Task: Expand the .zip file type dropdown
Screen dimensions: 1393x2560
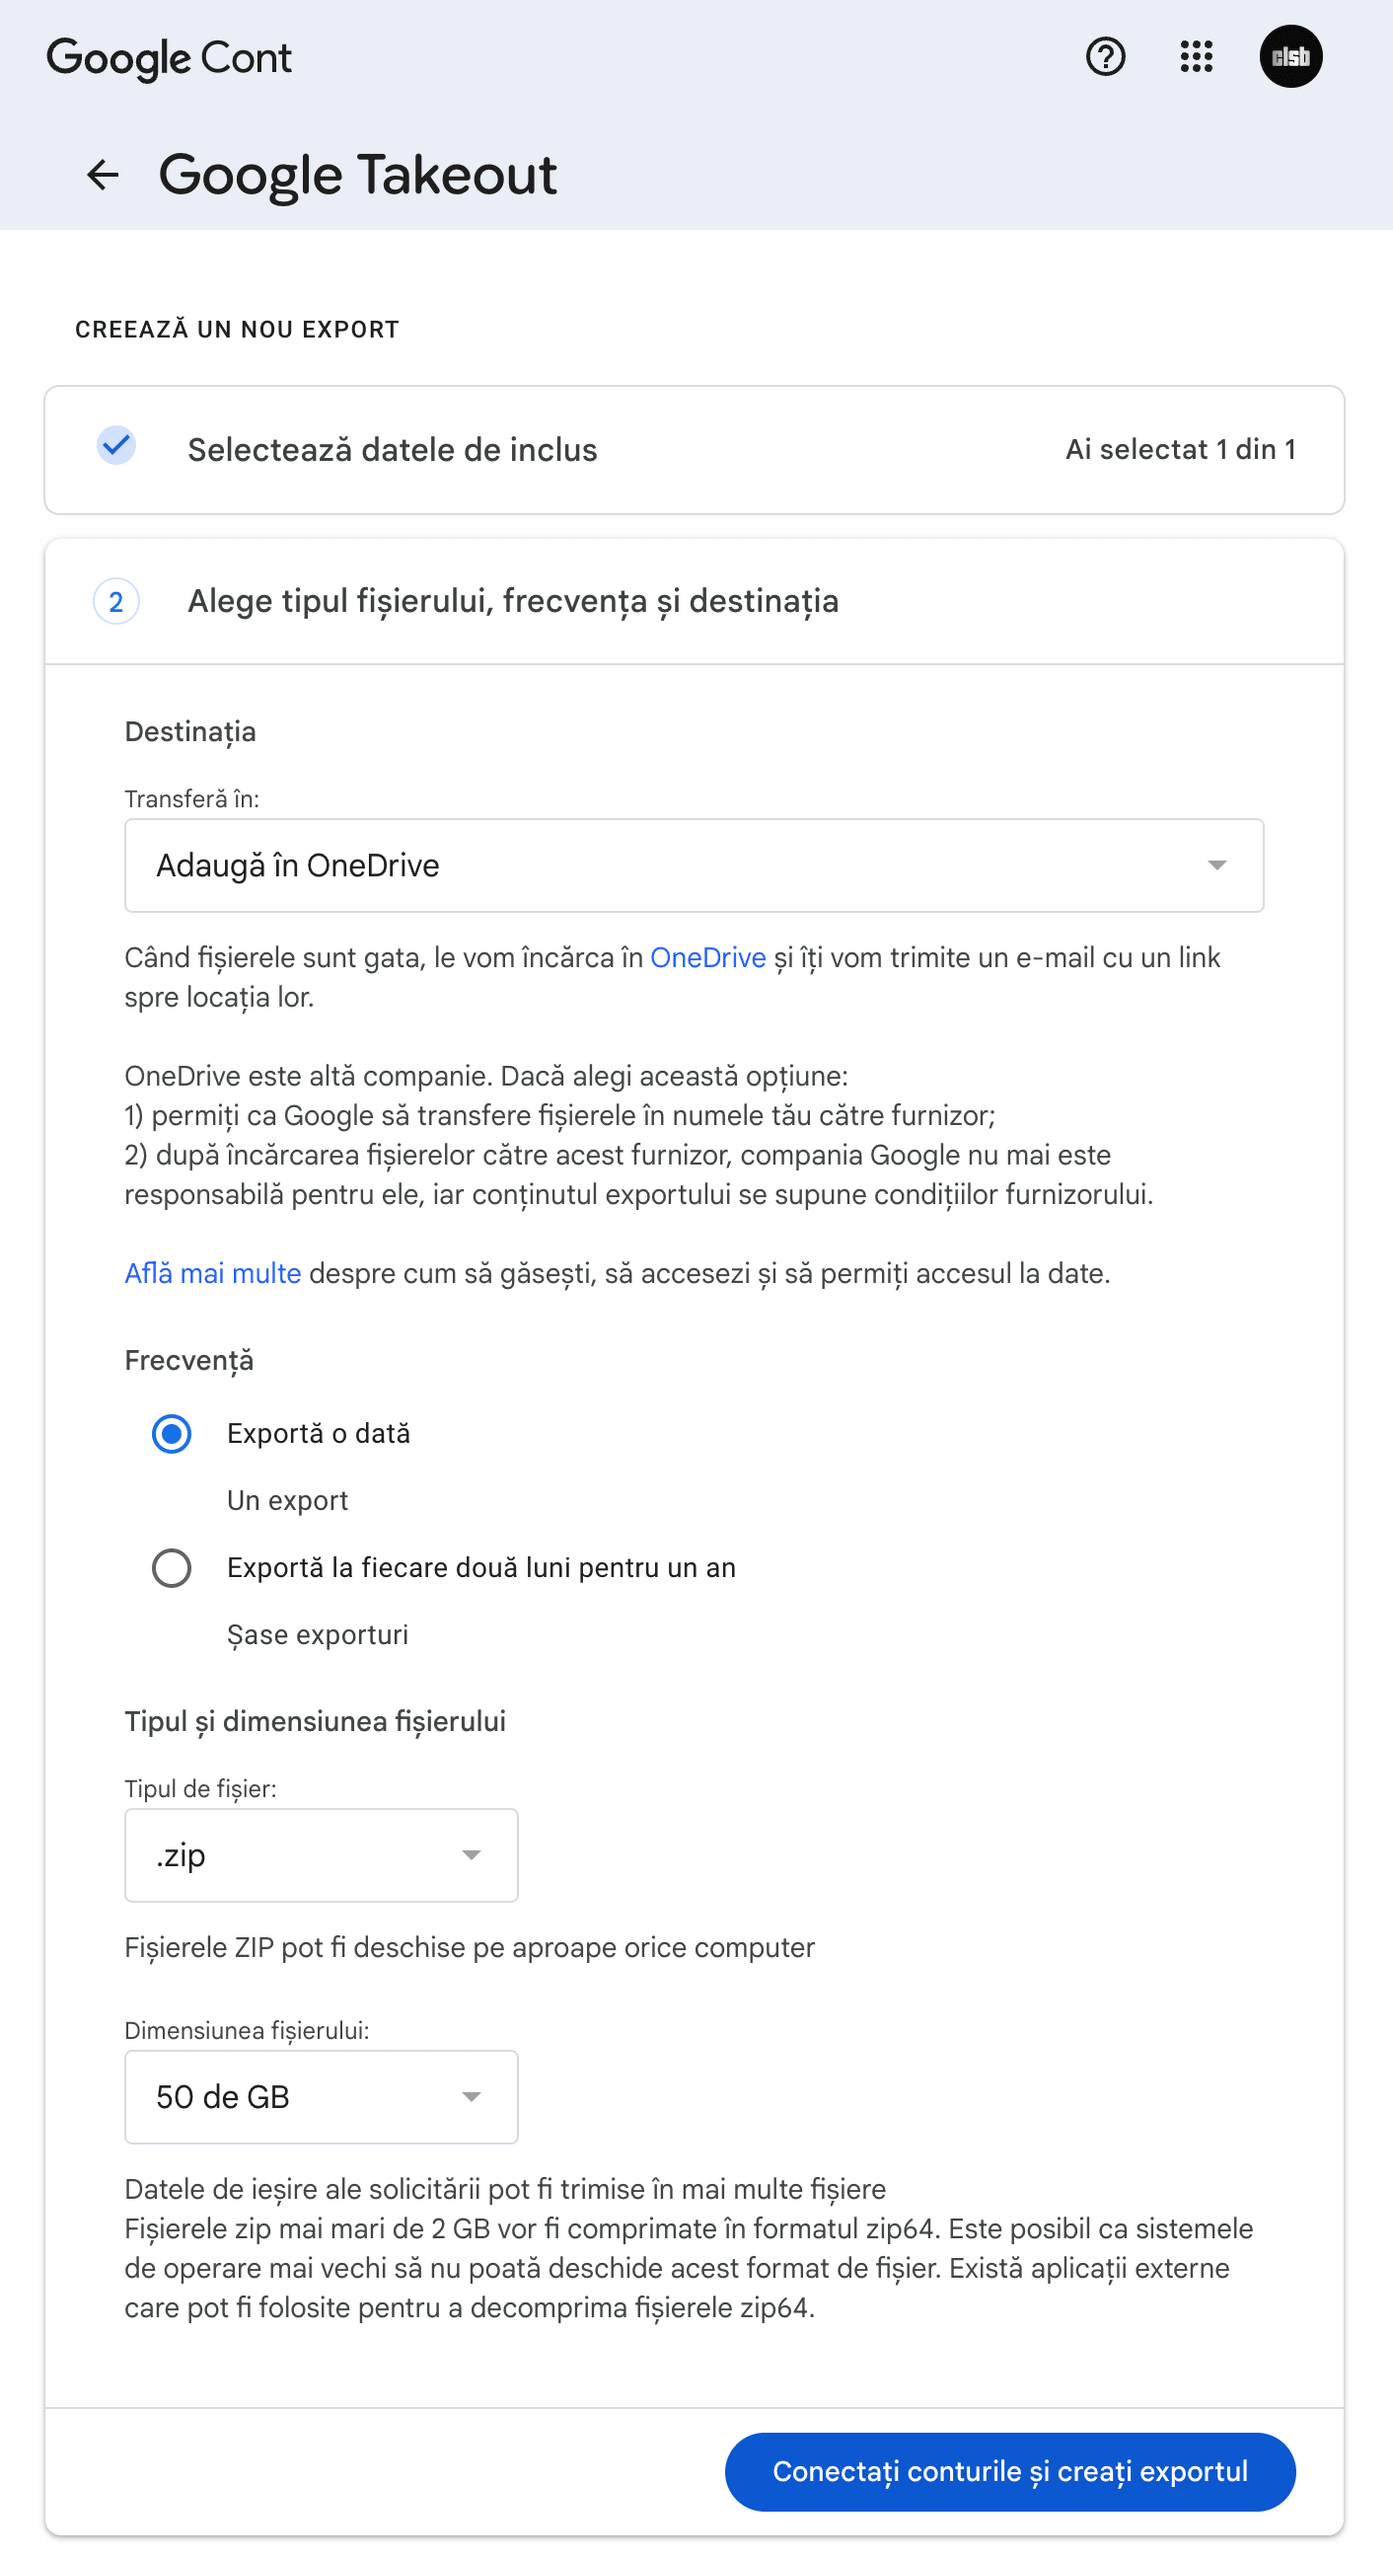Action: [321, 1855]
